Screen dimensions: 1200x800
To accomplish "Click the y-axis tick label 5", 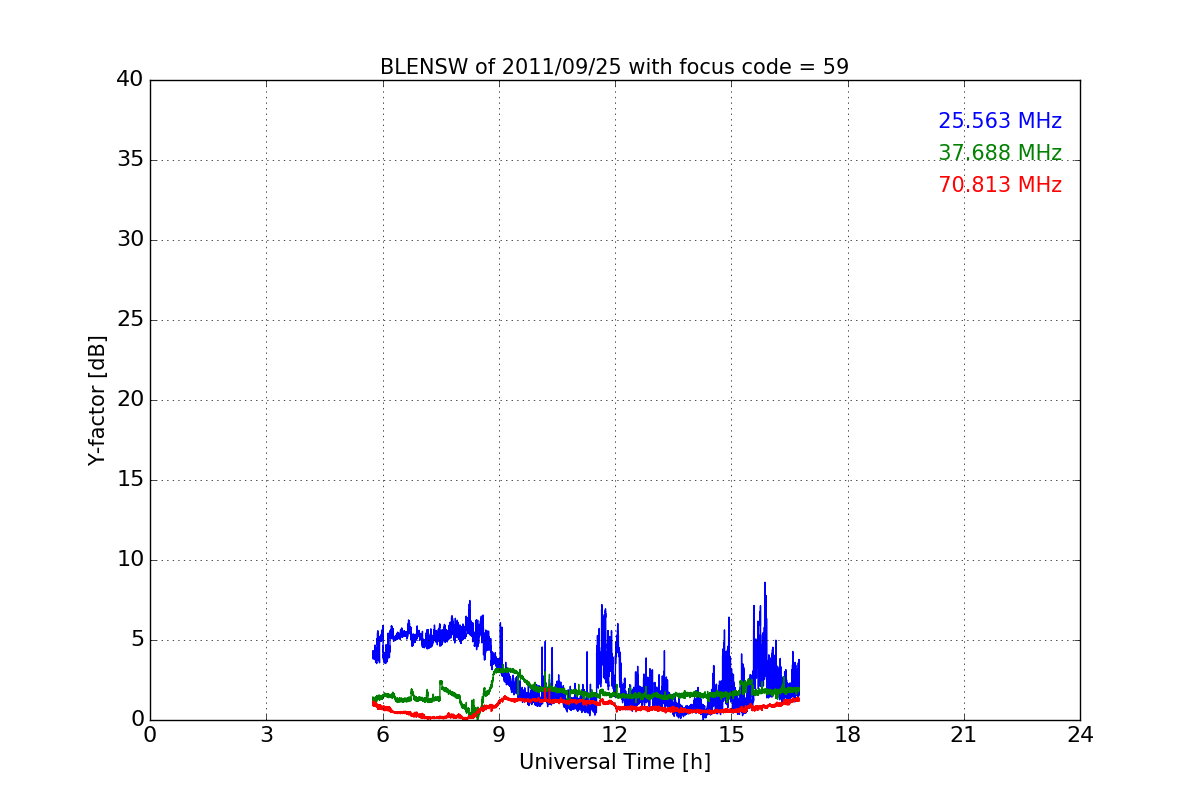I will (137, 640).
